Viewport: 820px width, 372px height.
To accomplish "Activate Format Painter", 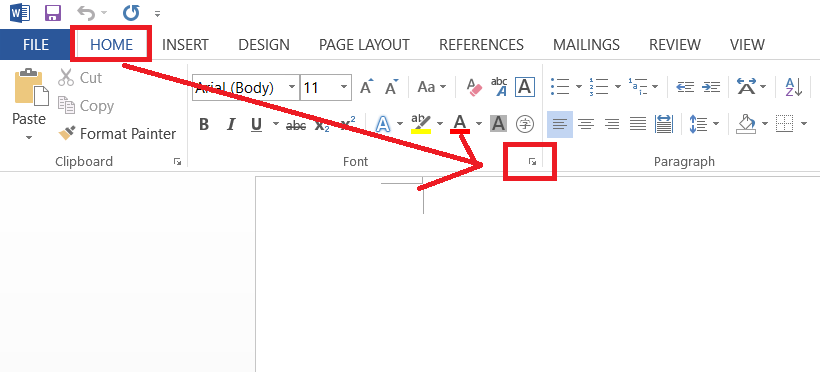I will coord(117,134).
